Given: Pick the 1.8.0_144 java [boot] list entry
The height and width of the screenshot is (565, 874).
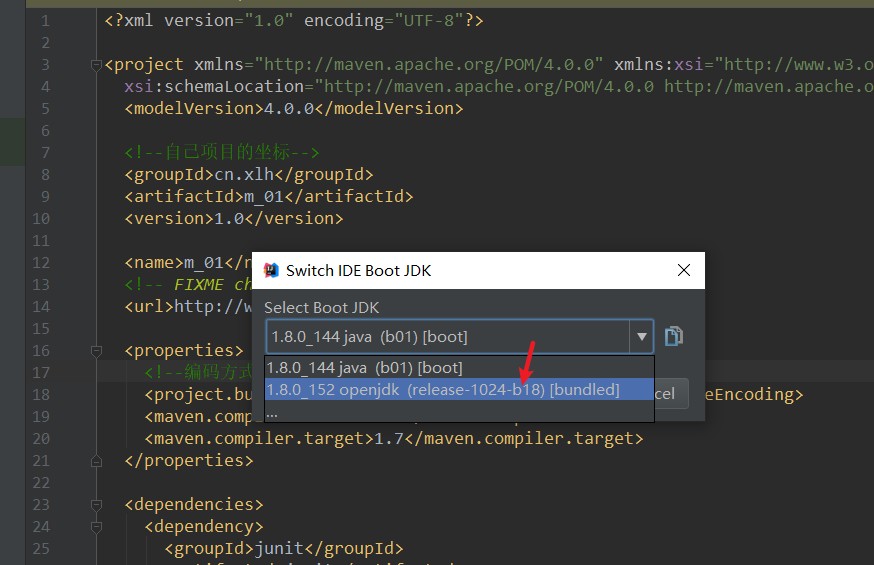Looking at the screenshot, I should [459, 368].
